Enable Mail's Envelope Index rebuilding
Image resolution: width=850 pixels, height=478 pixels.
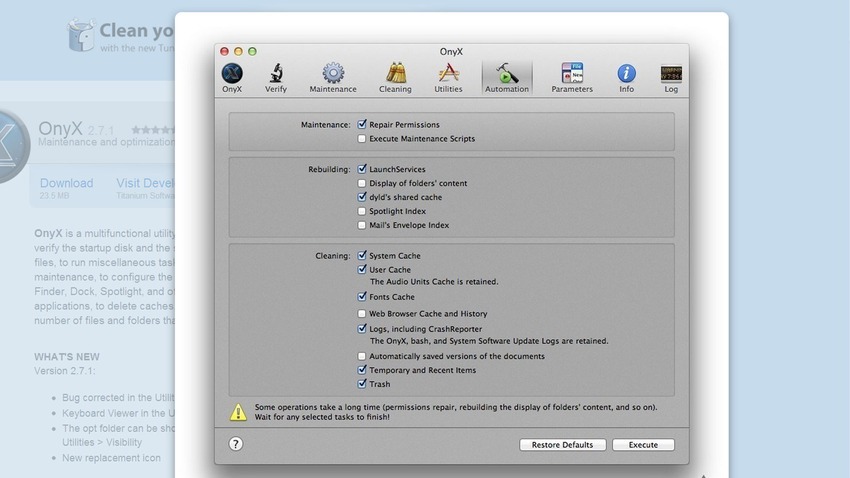[362, 225]
